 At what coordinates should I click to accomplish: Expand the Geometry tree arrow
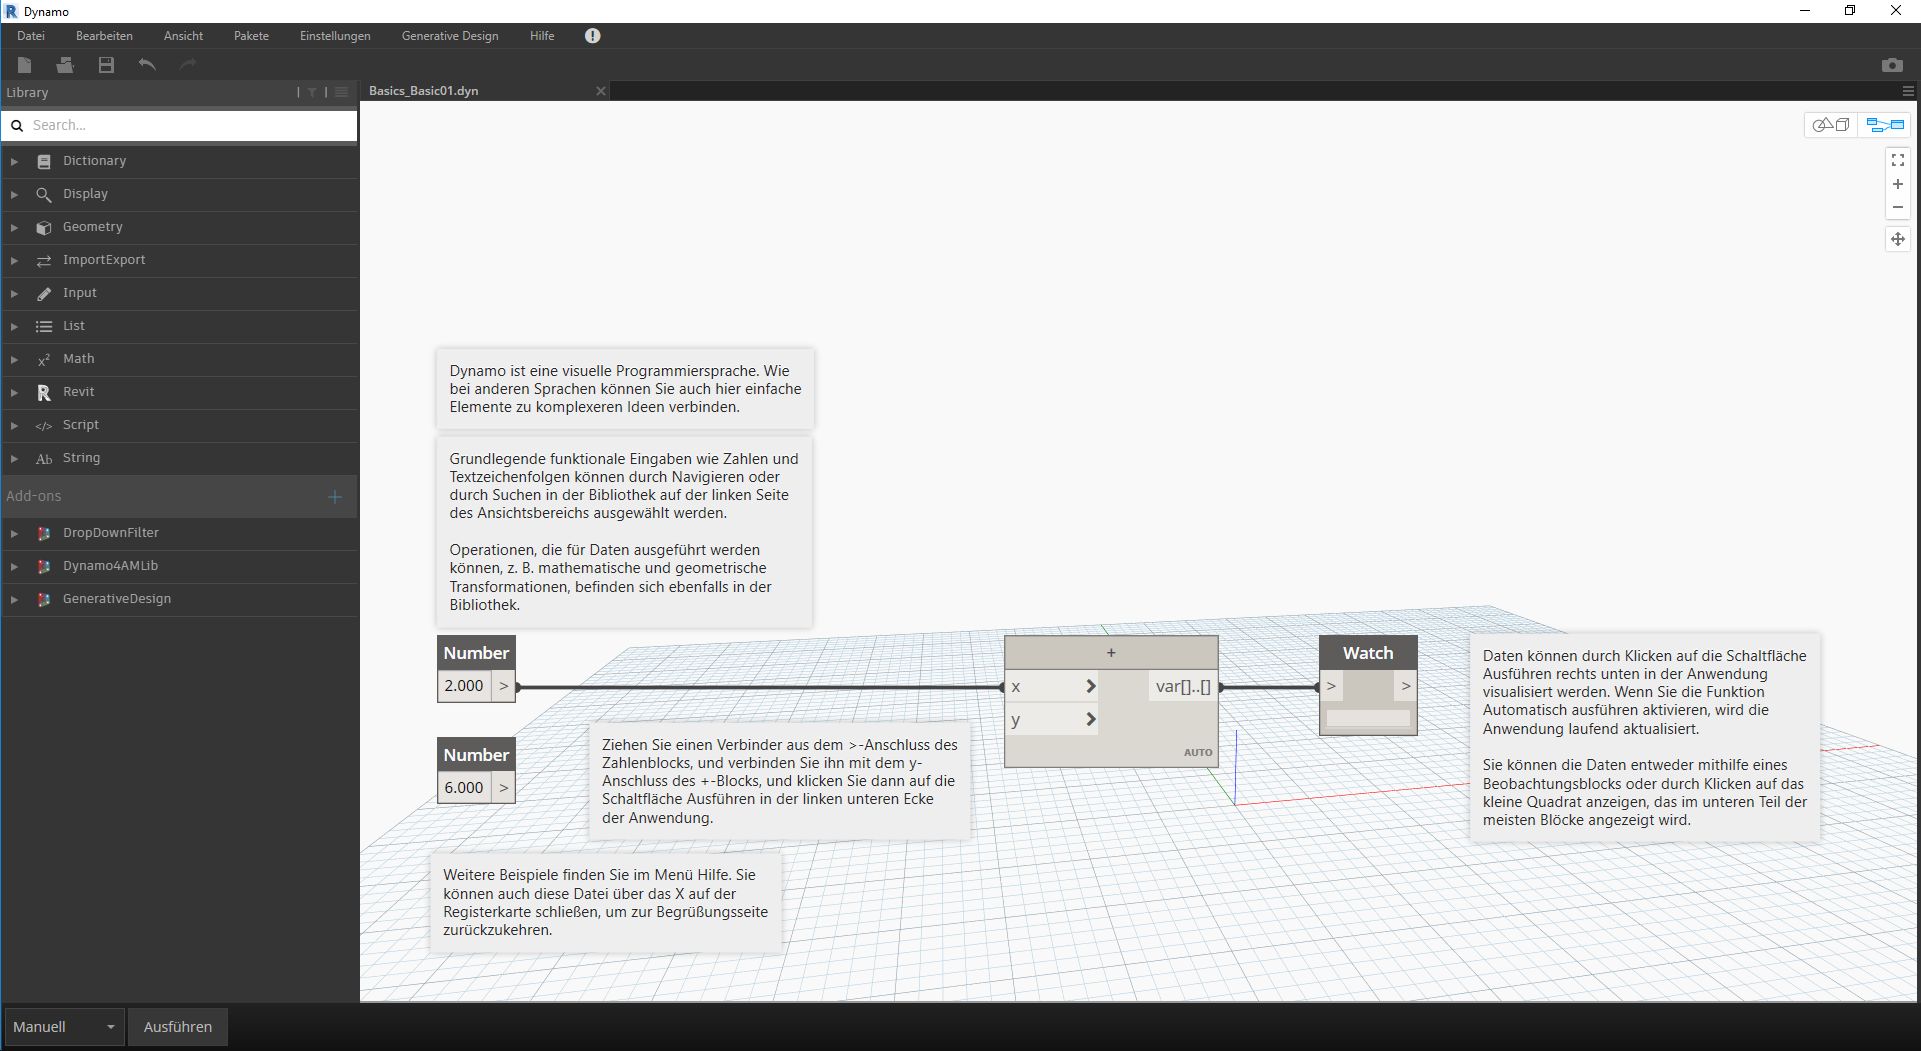pos(14,227)
